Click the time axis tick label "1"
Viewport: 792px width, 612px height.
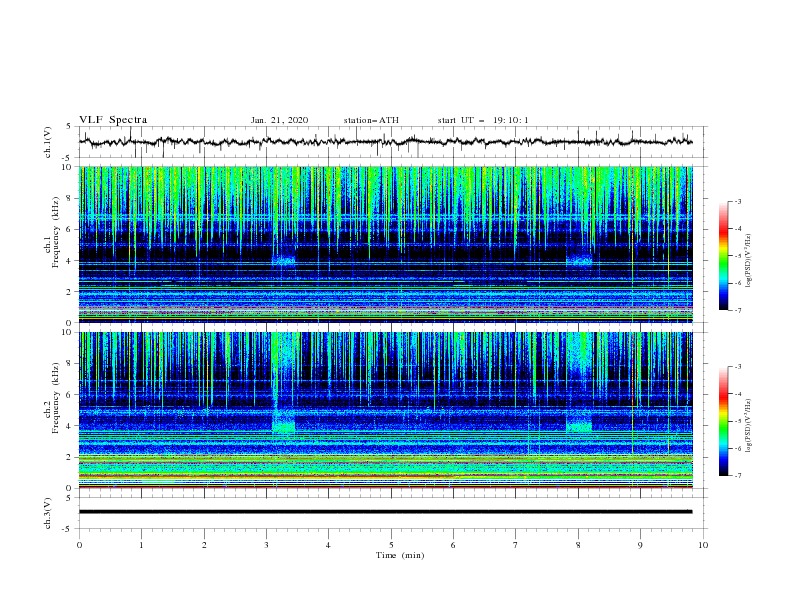point(142,545)
